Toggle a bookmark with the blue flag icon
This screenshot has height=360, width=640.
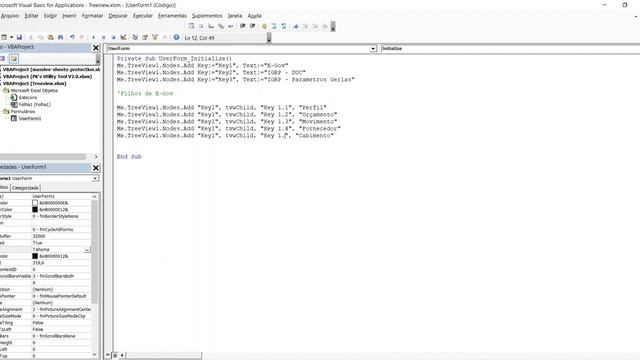coord(296,26)
